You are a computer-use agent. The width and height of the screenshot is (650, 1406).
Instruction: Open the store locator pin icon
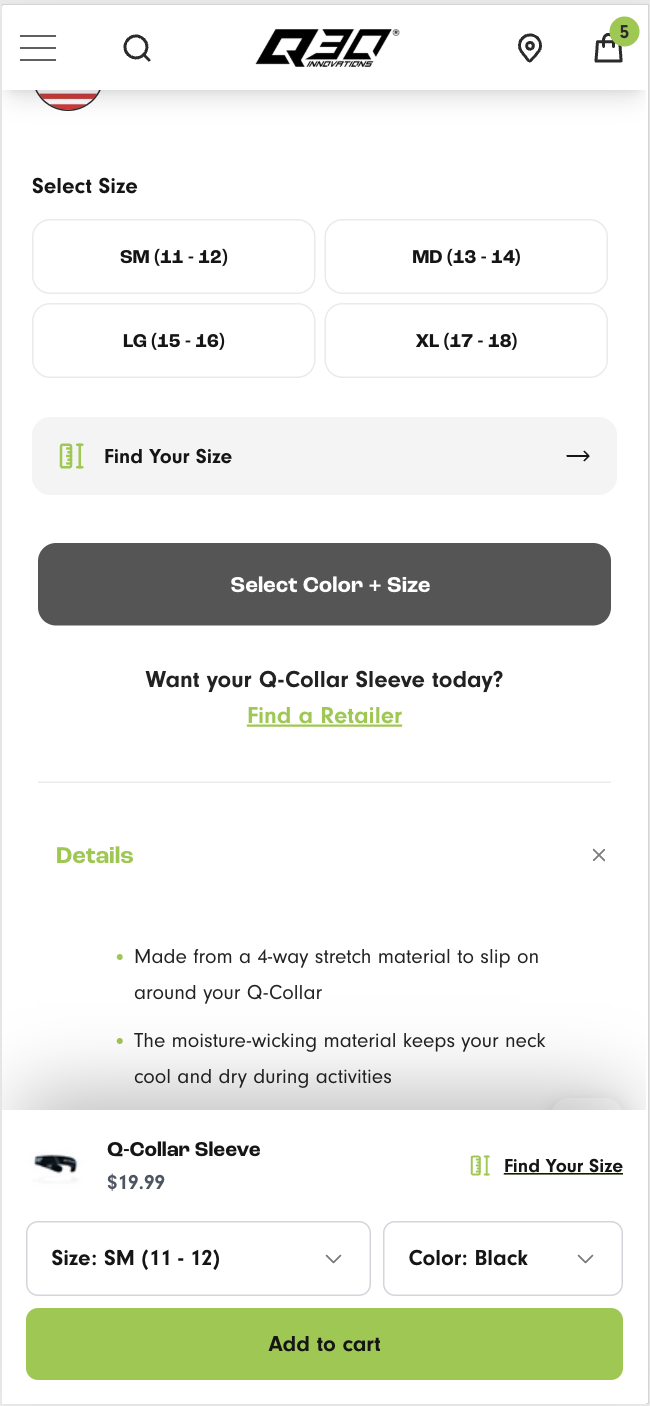(530, 47)
